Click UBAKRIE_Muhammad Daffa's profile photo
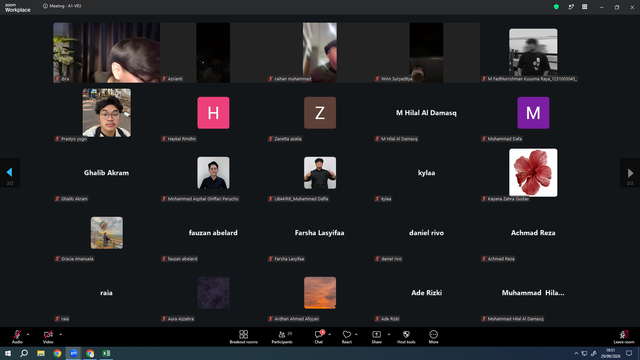Image resolution: width=640 pixels, height=360 pixels. (x=320, y=173)
